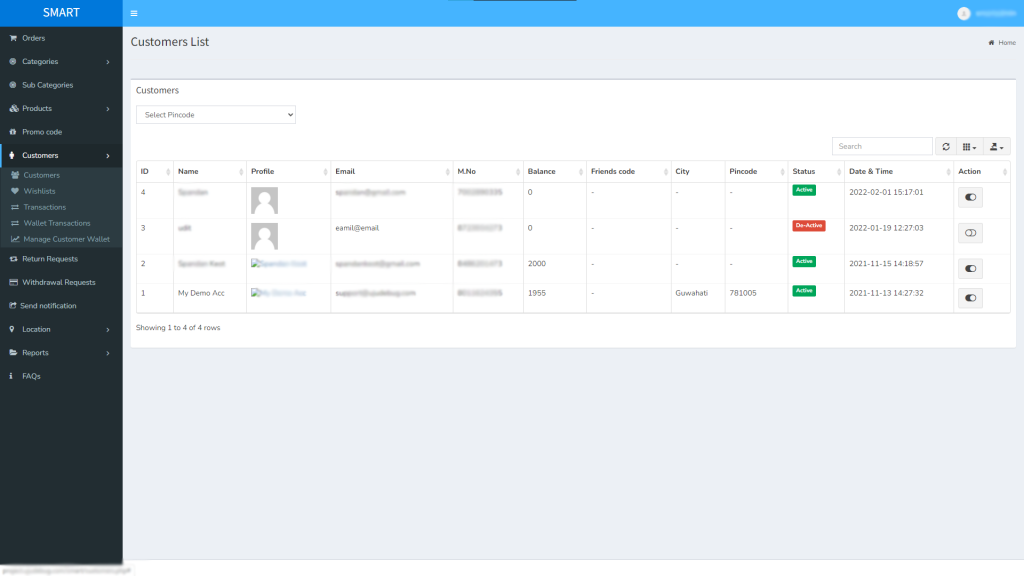Refresh the customers table

945,146
